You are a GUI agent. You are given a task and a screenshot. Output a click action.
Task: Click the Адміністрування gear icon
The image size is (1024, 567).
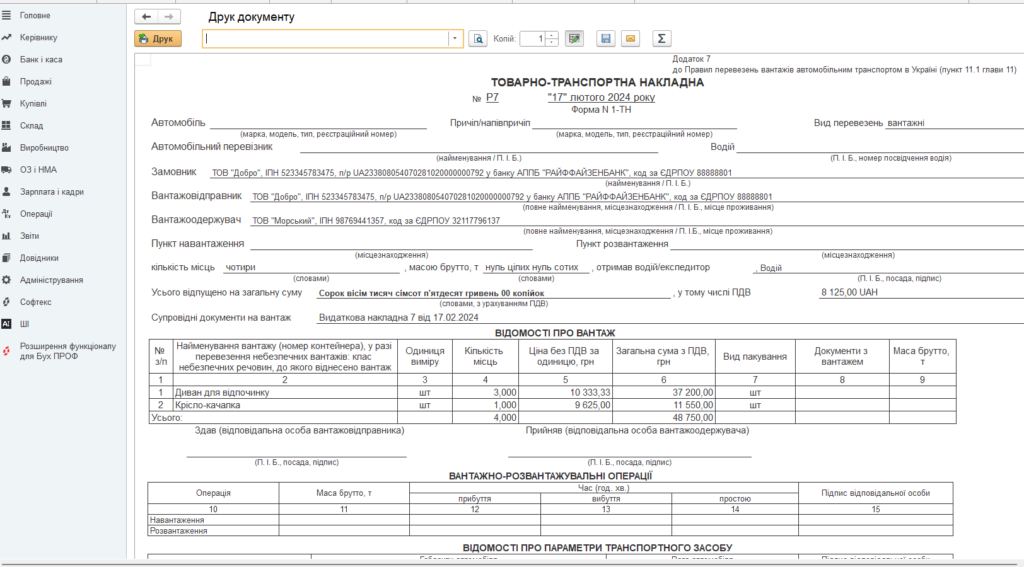click(7, 280)
